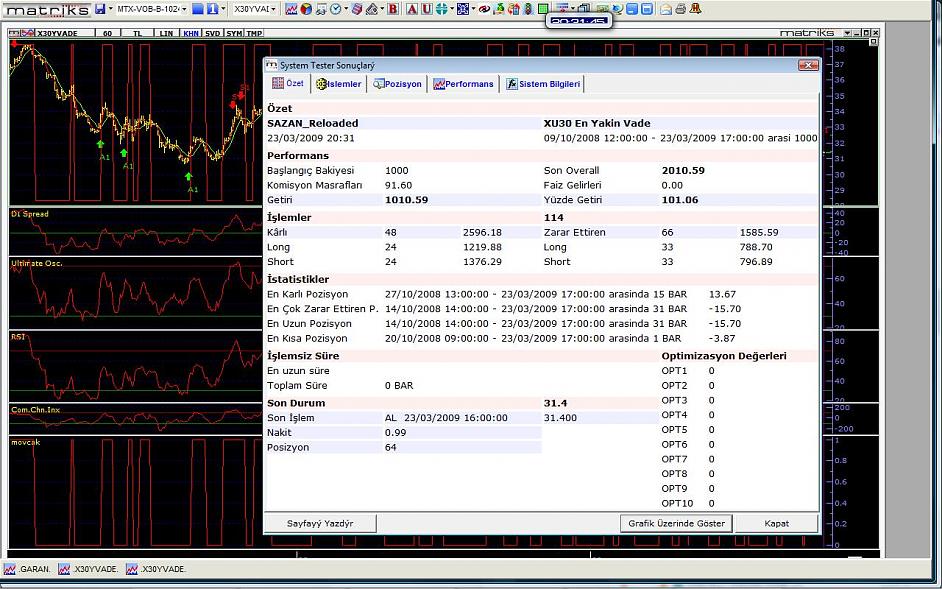Click the traffic light icon in toolbar
942x589 pixels.
[x=528, y=9]
